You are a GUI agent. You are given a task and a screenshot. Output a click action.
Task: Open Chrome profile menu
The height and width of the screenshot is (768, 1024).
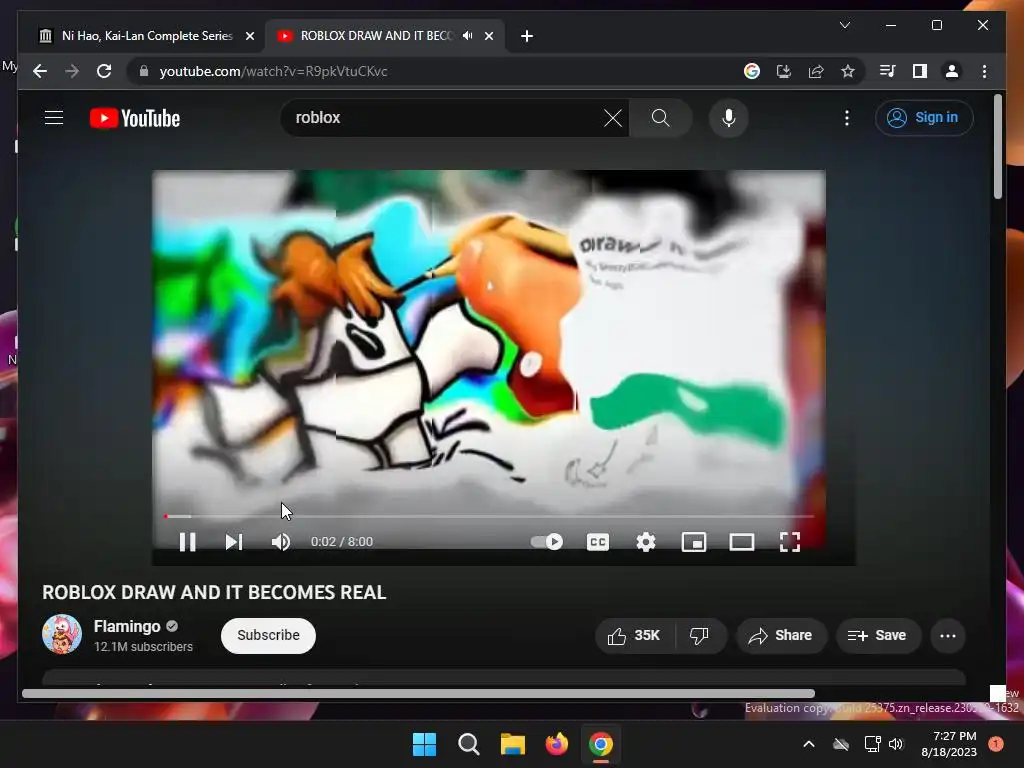click(952, 71)
